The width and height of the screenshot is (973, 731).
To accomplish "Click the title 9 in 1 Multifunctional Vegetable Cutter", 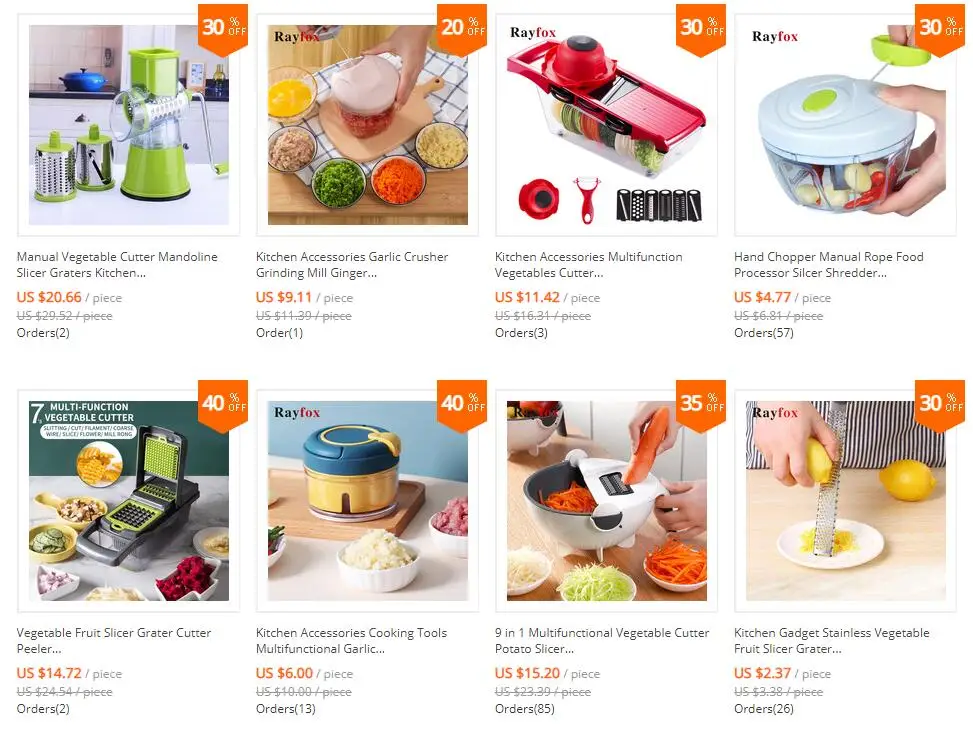I will 602,640.
